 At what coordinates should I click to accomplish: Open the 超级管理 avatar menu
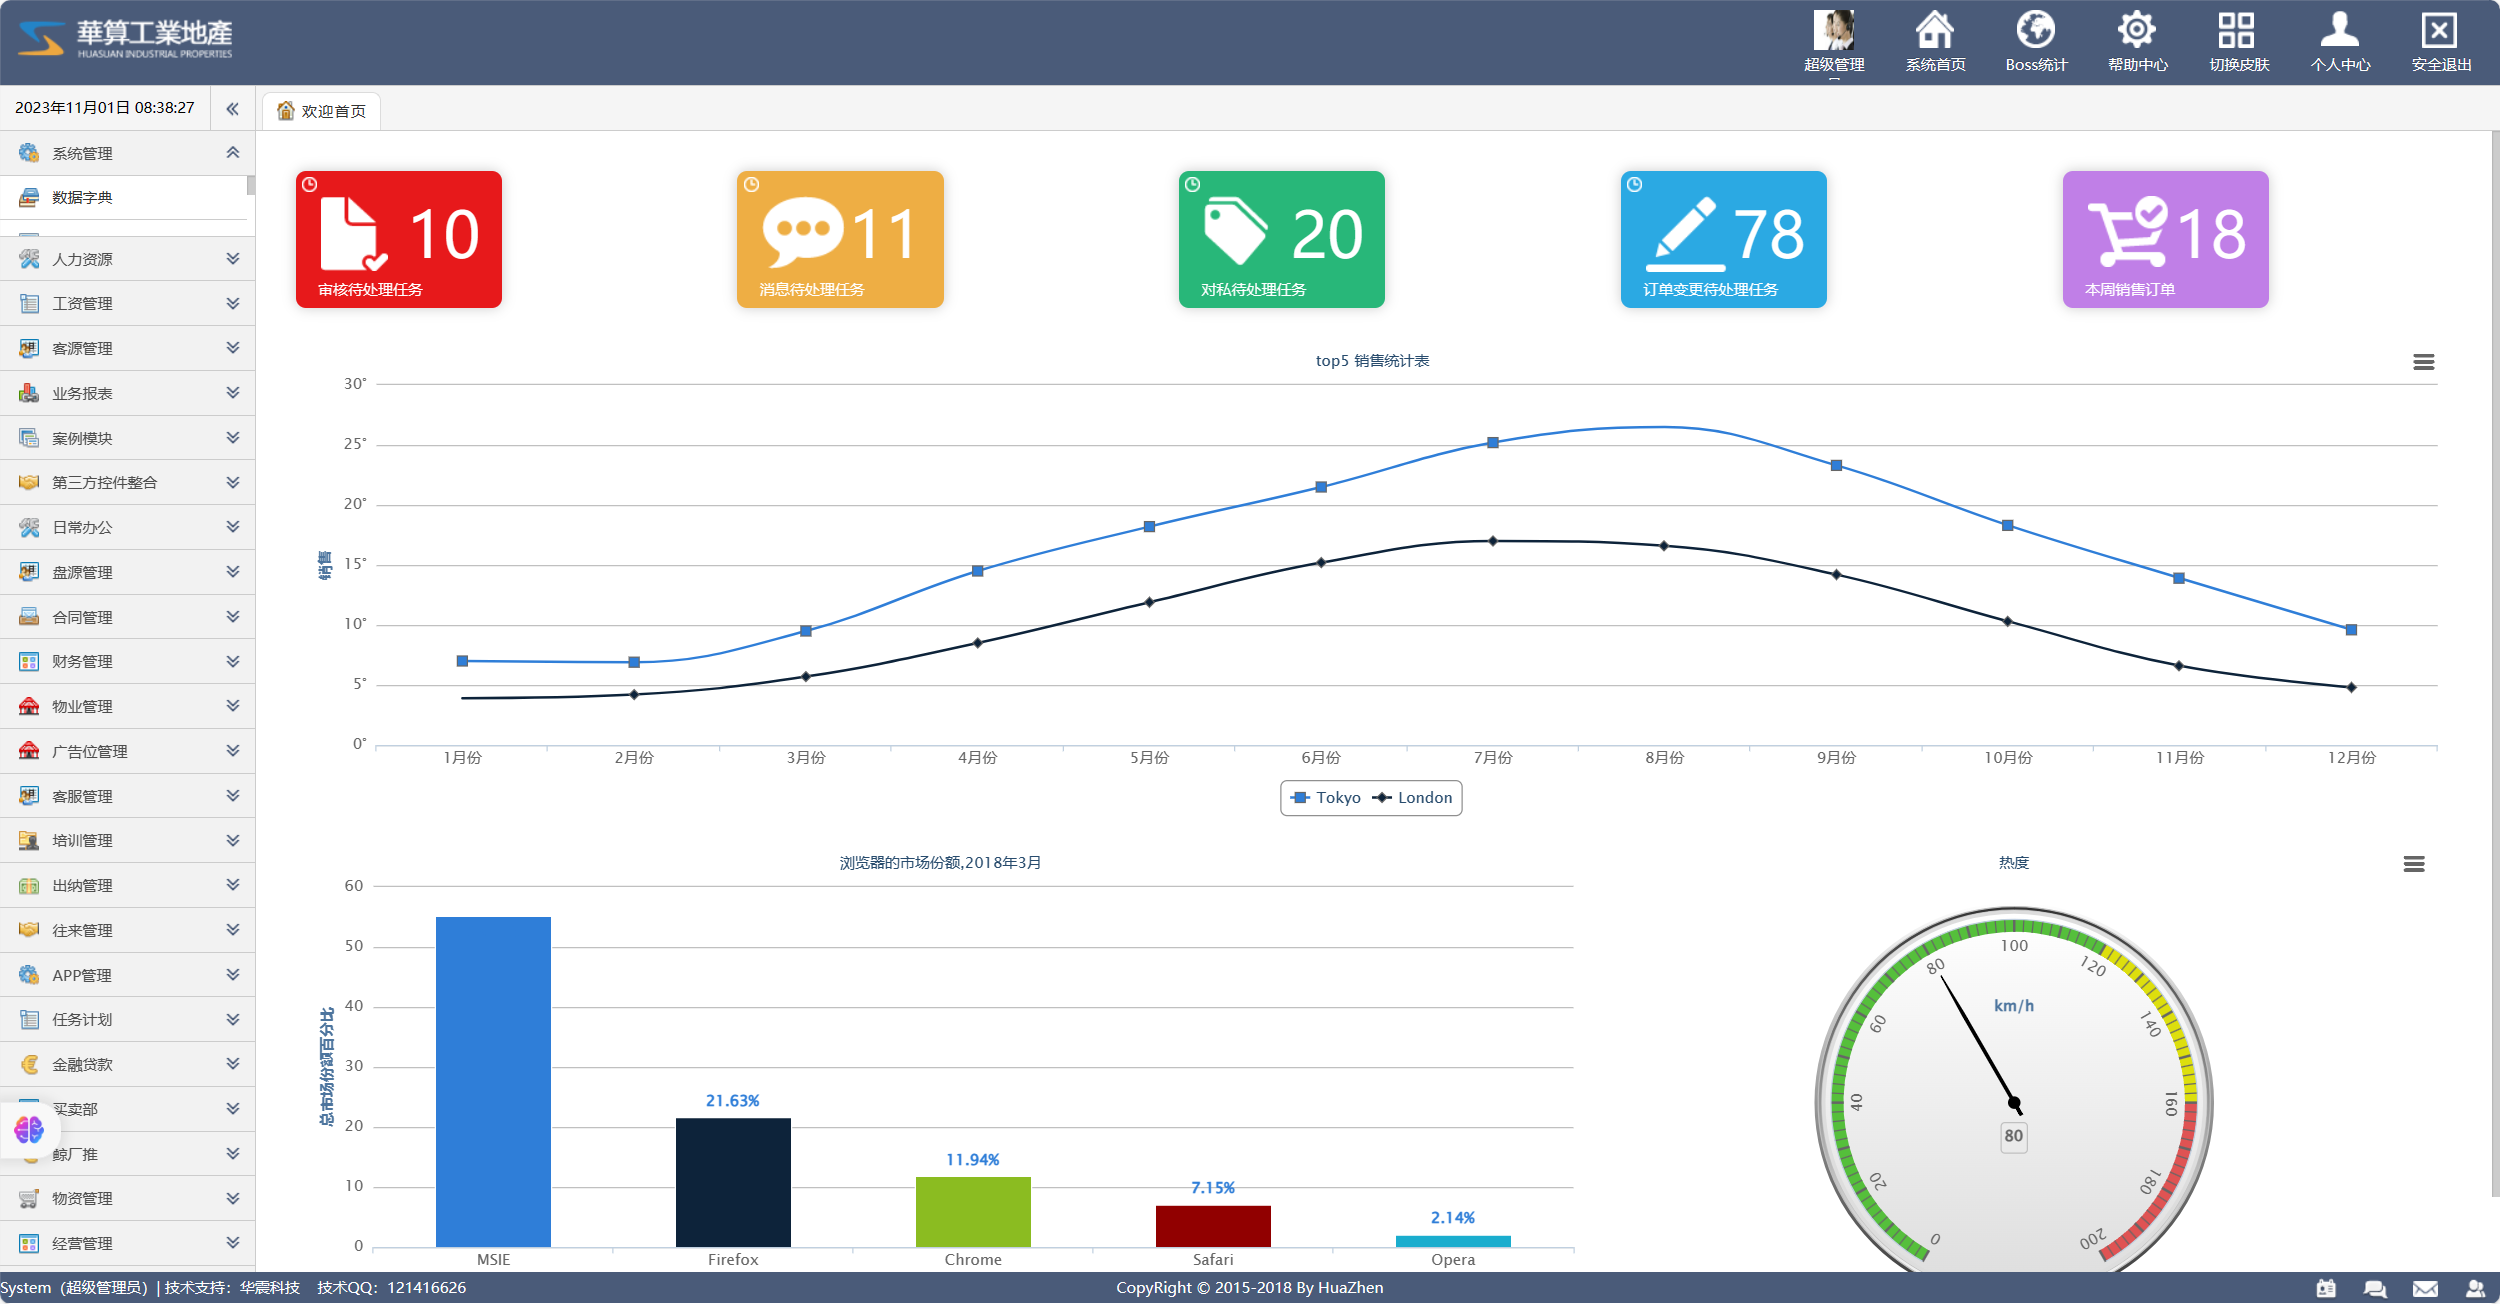(1834, 41)
